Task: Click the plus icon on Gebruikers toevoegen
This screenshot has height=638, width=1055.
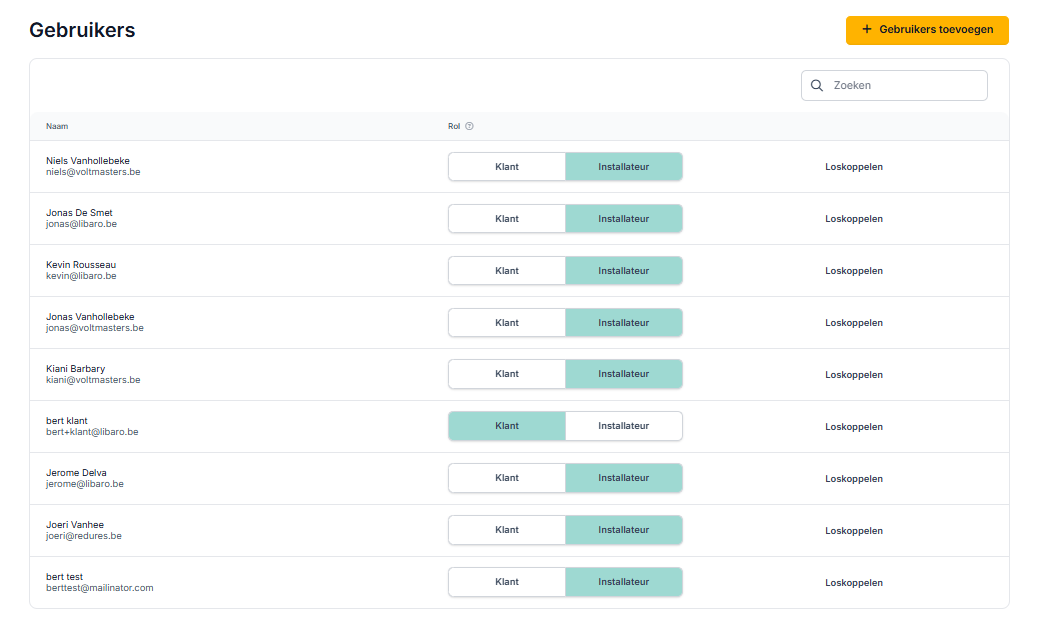Action: (x=866, y=30)
